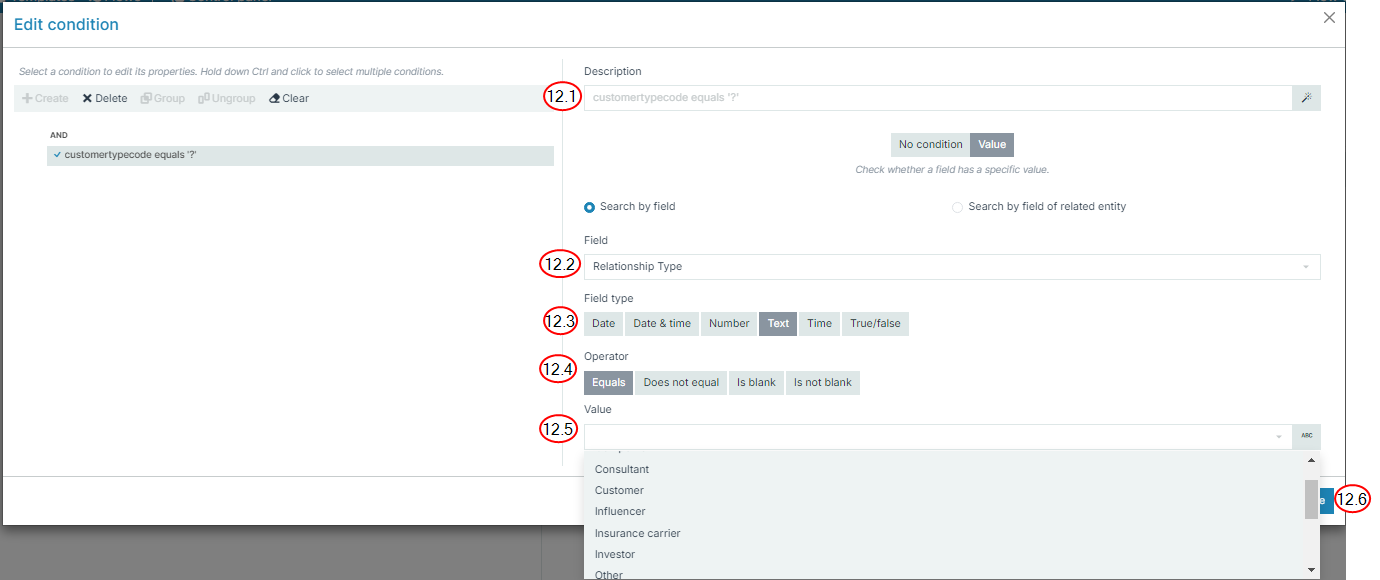
Task: Select the Search by field radio button
Action: pyautogui.click(x=590, y=207)
